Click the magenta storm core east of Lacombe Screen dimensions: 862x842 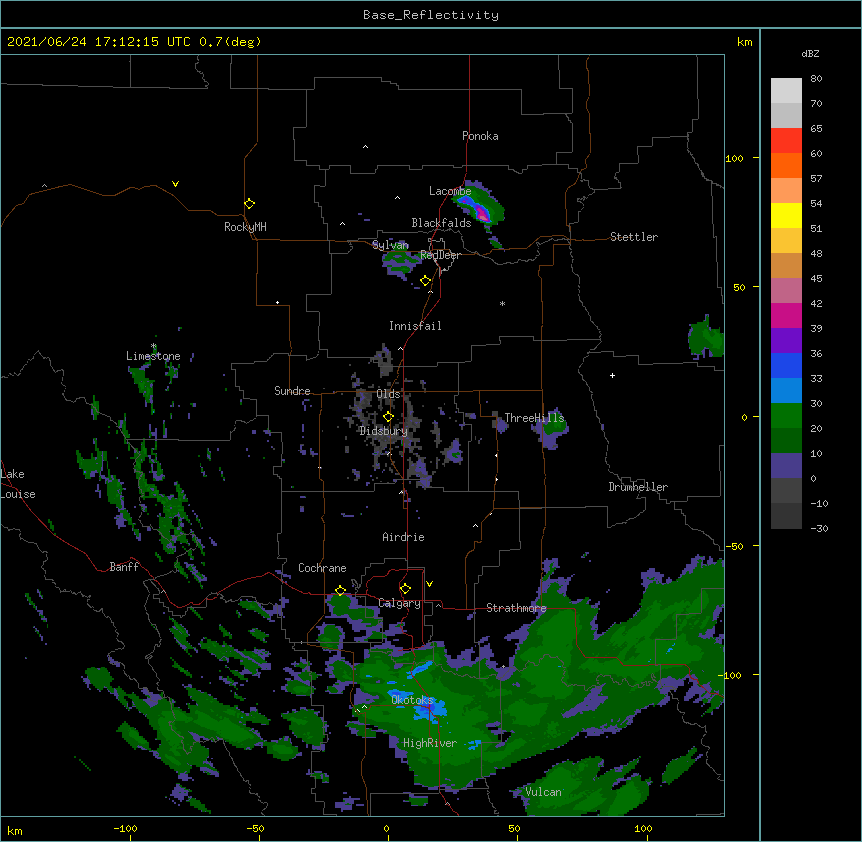(482, 213)
